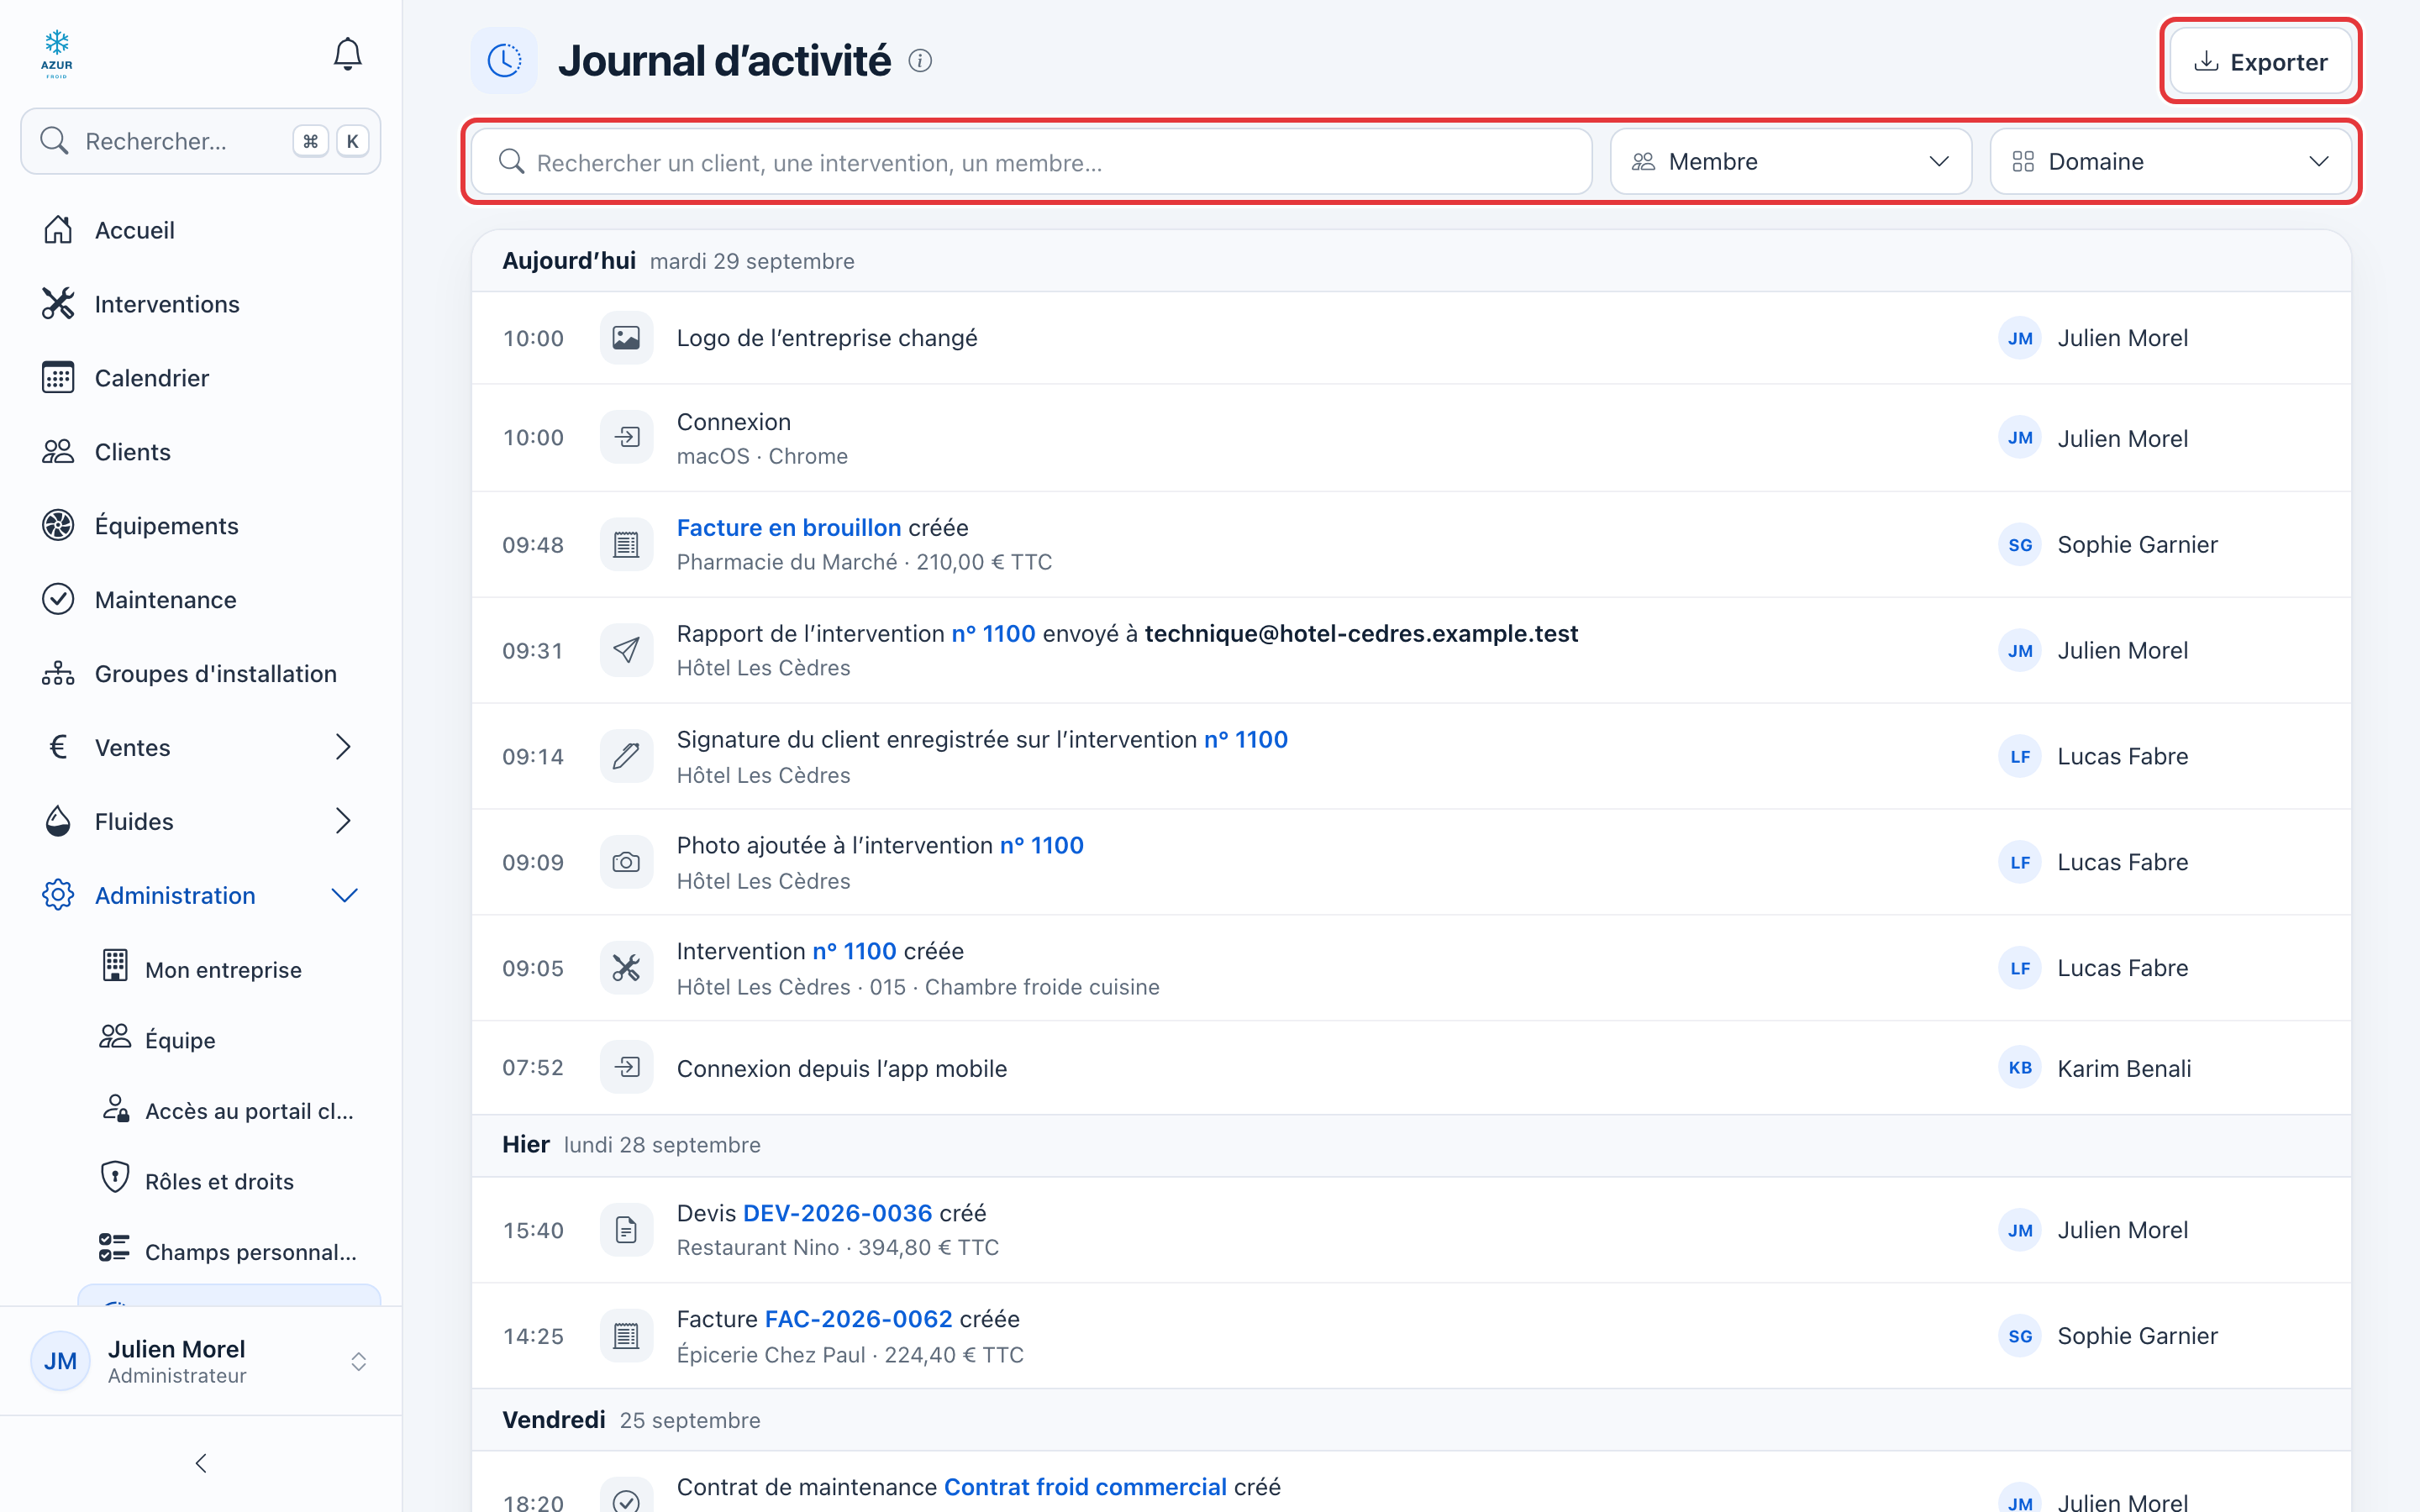The image size is (2420, 1512).
Task: Open the Domaine filter dropdown
Action: tap(2170, 162)
